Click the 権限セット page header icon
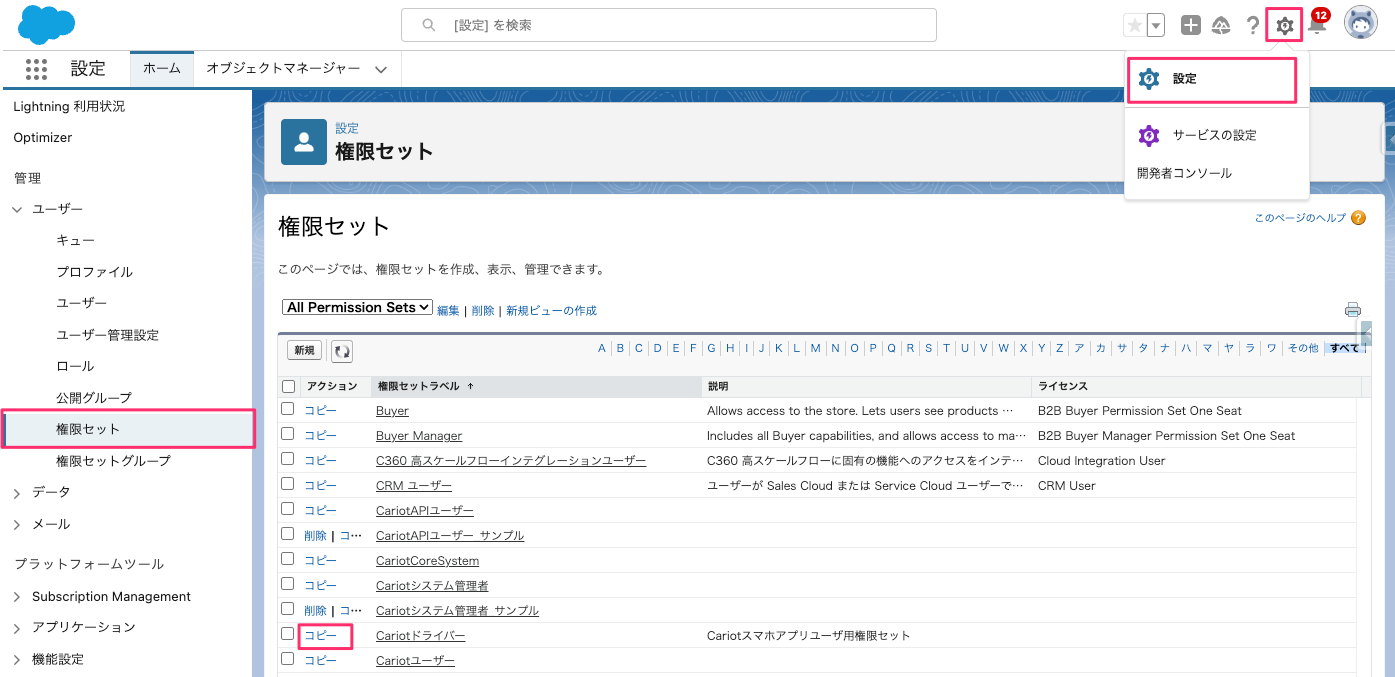Screen dimensions: 1395x677 coord(304,142)
